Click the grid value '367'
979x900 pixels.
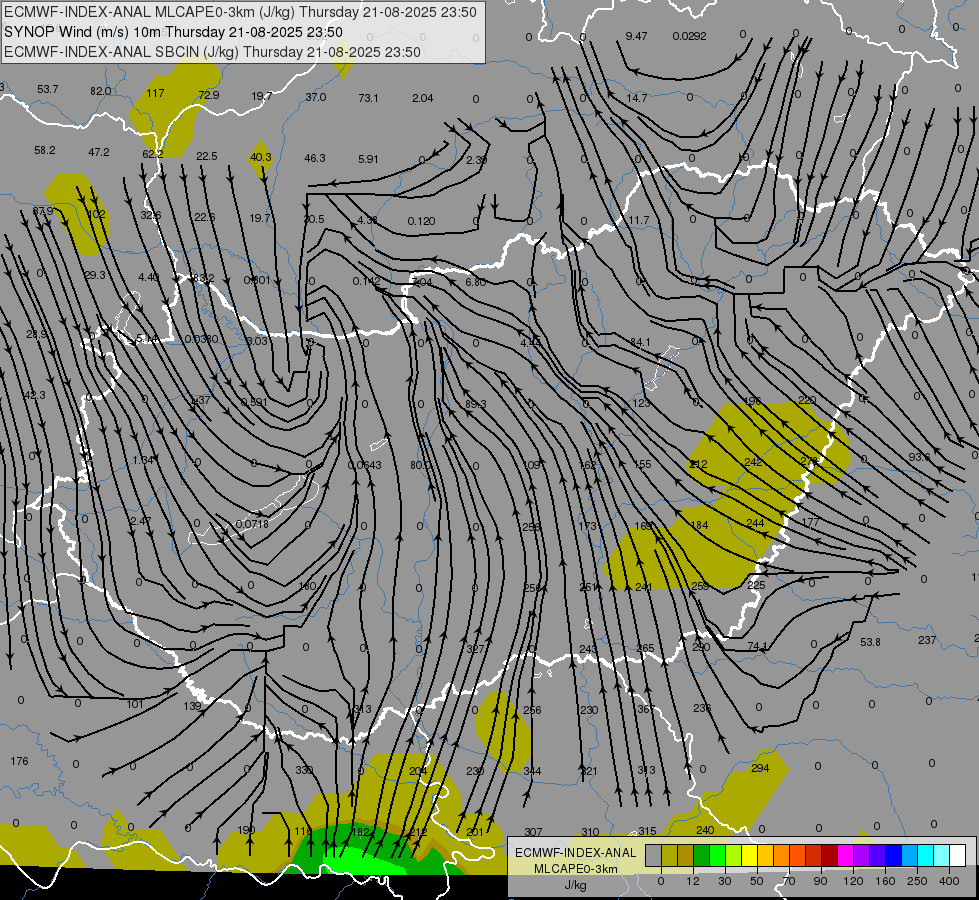tap(646, 709)
